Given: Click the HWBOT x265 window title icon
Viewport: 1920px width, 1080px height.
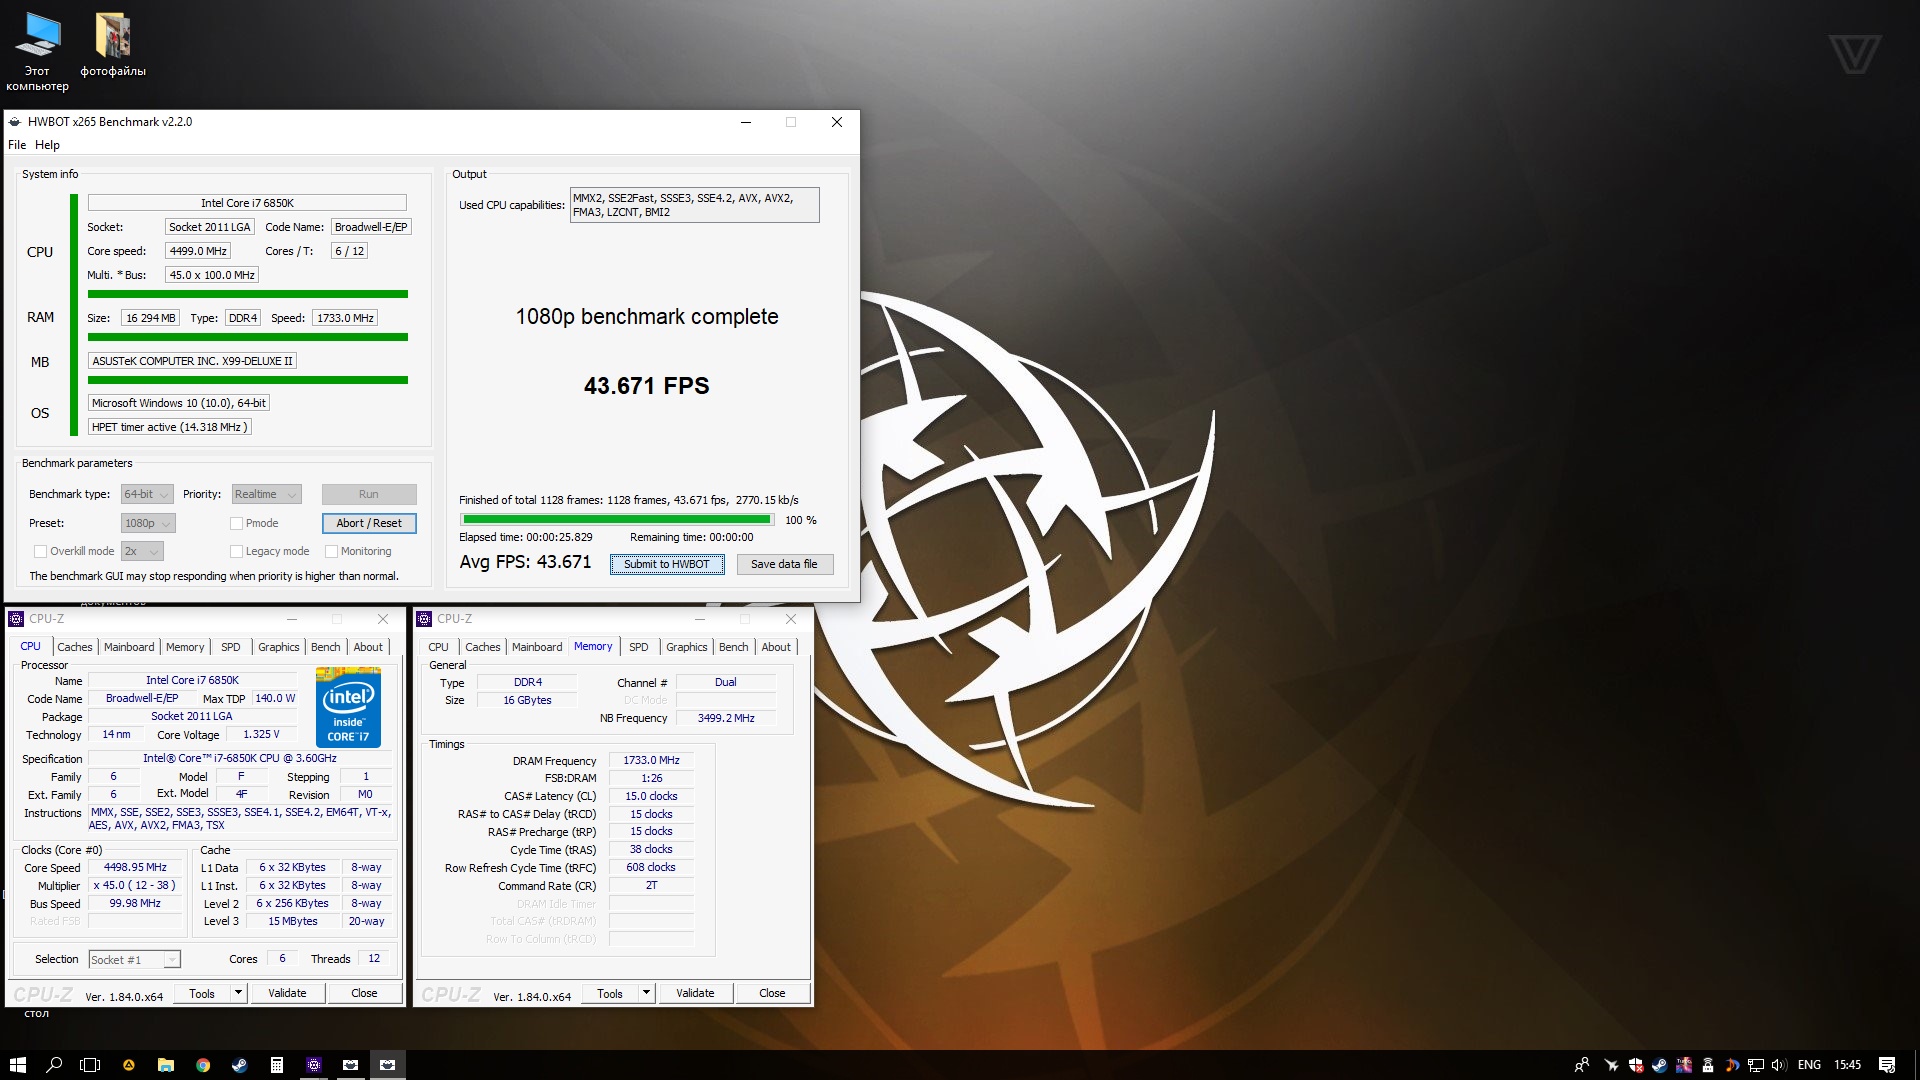Looking at the screenshot, I should click(15, 122).
